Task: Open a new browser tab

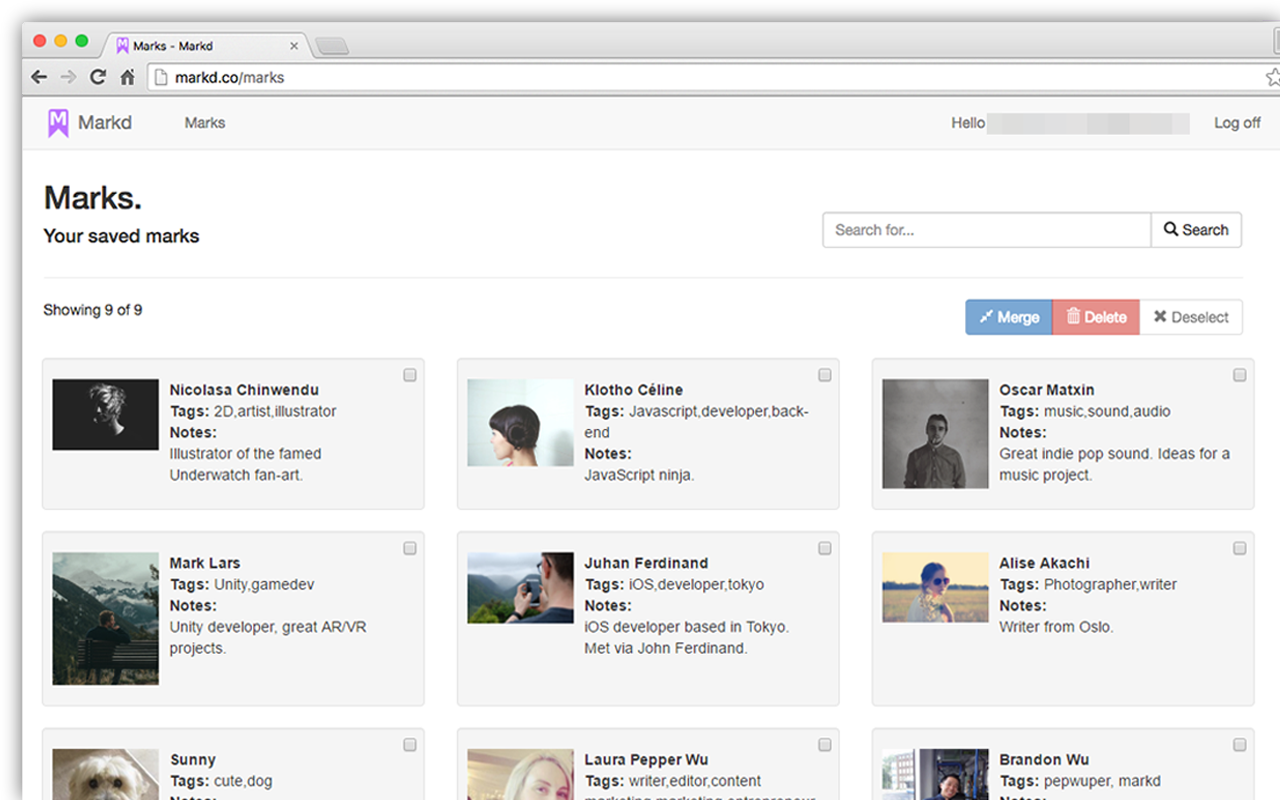Action: click(331, 46)
